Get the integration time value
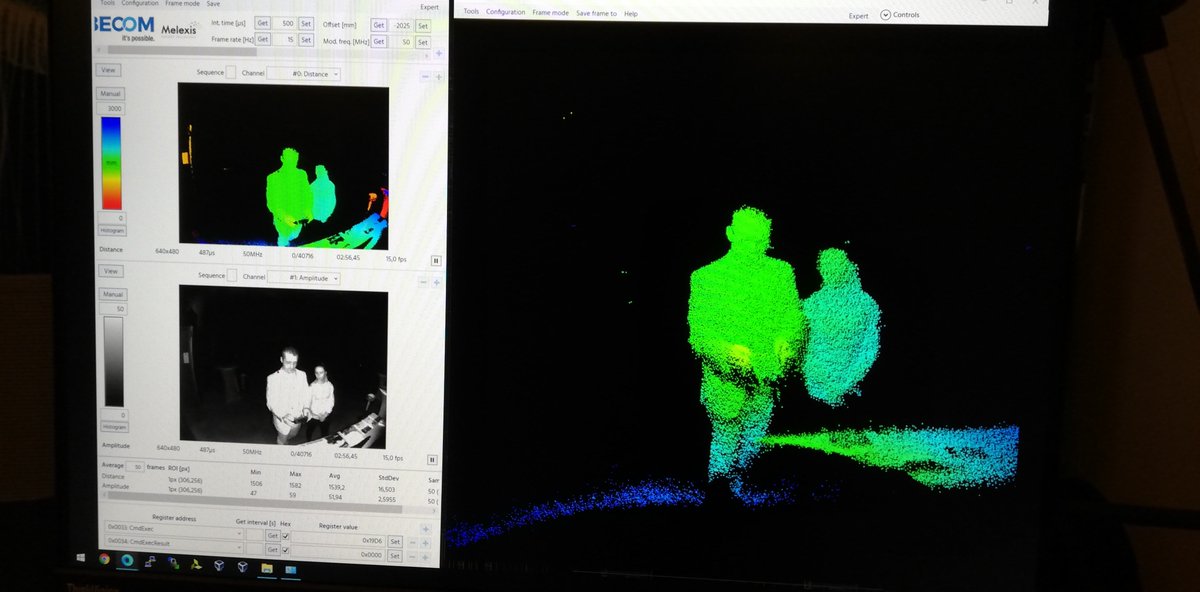The image size is (1200, 592). (262, 22)
